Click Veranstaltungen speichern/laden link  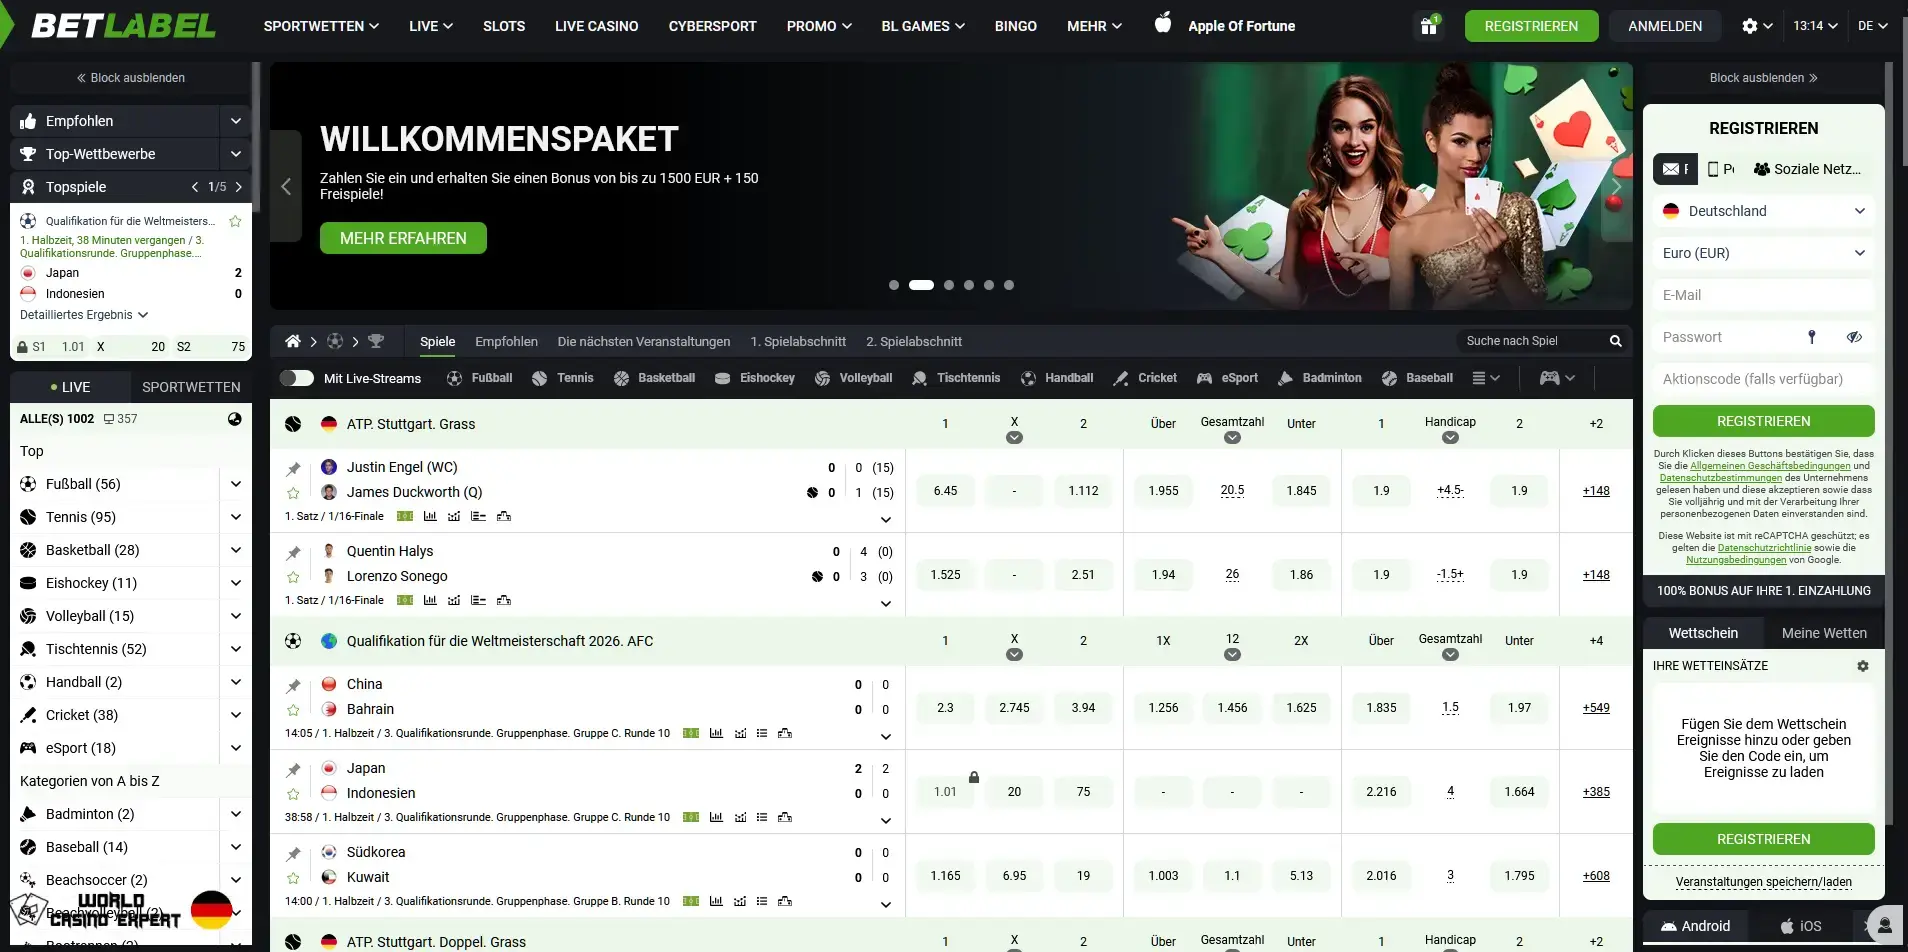pos(1763,882)
